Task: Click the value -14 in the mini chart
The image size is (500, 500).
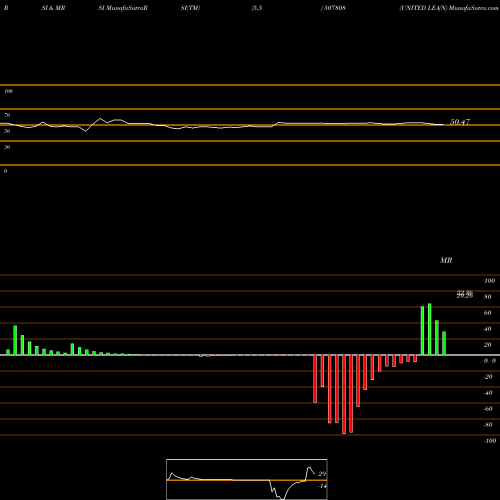Action: click(x=322, y=486)
